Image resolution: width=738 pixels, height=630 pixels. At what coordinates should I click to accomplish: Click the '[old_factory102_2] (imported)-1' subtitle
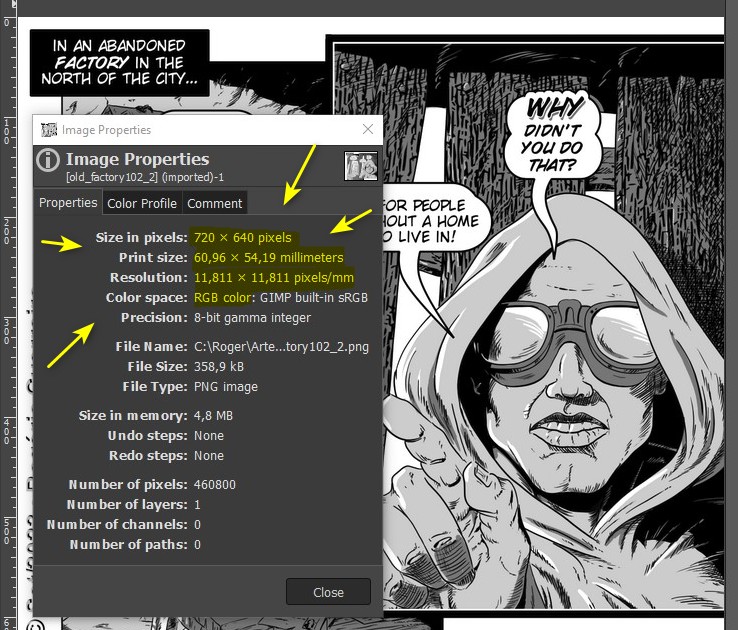tap(145, 177)
